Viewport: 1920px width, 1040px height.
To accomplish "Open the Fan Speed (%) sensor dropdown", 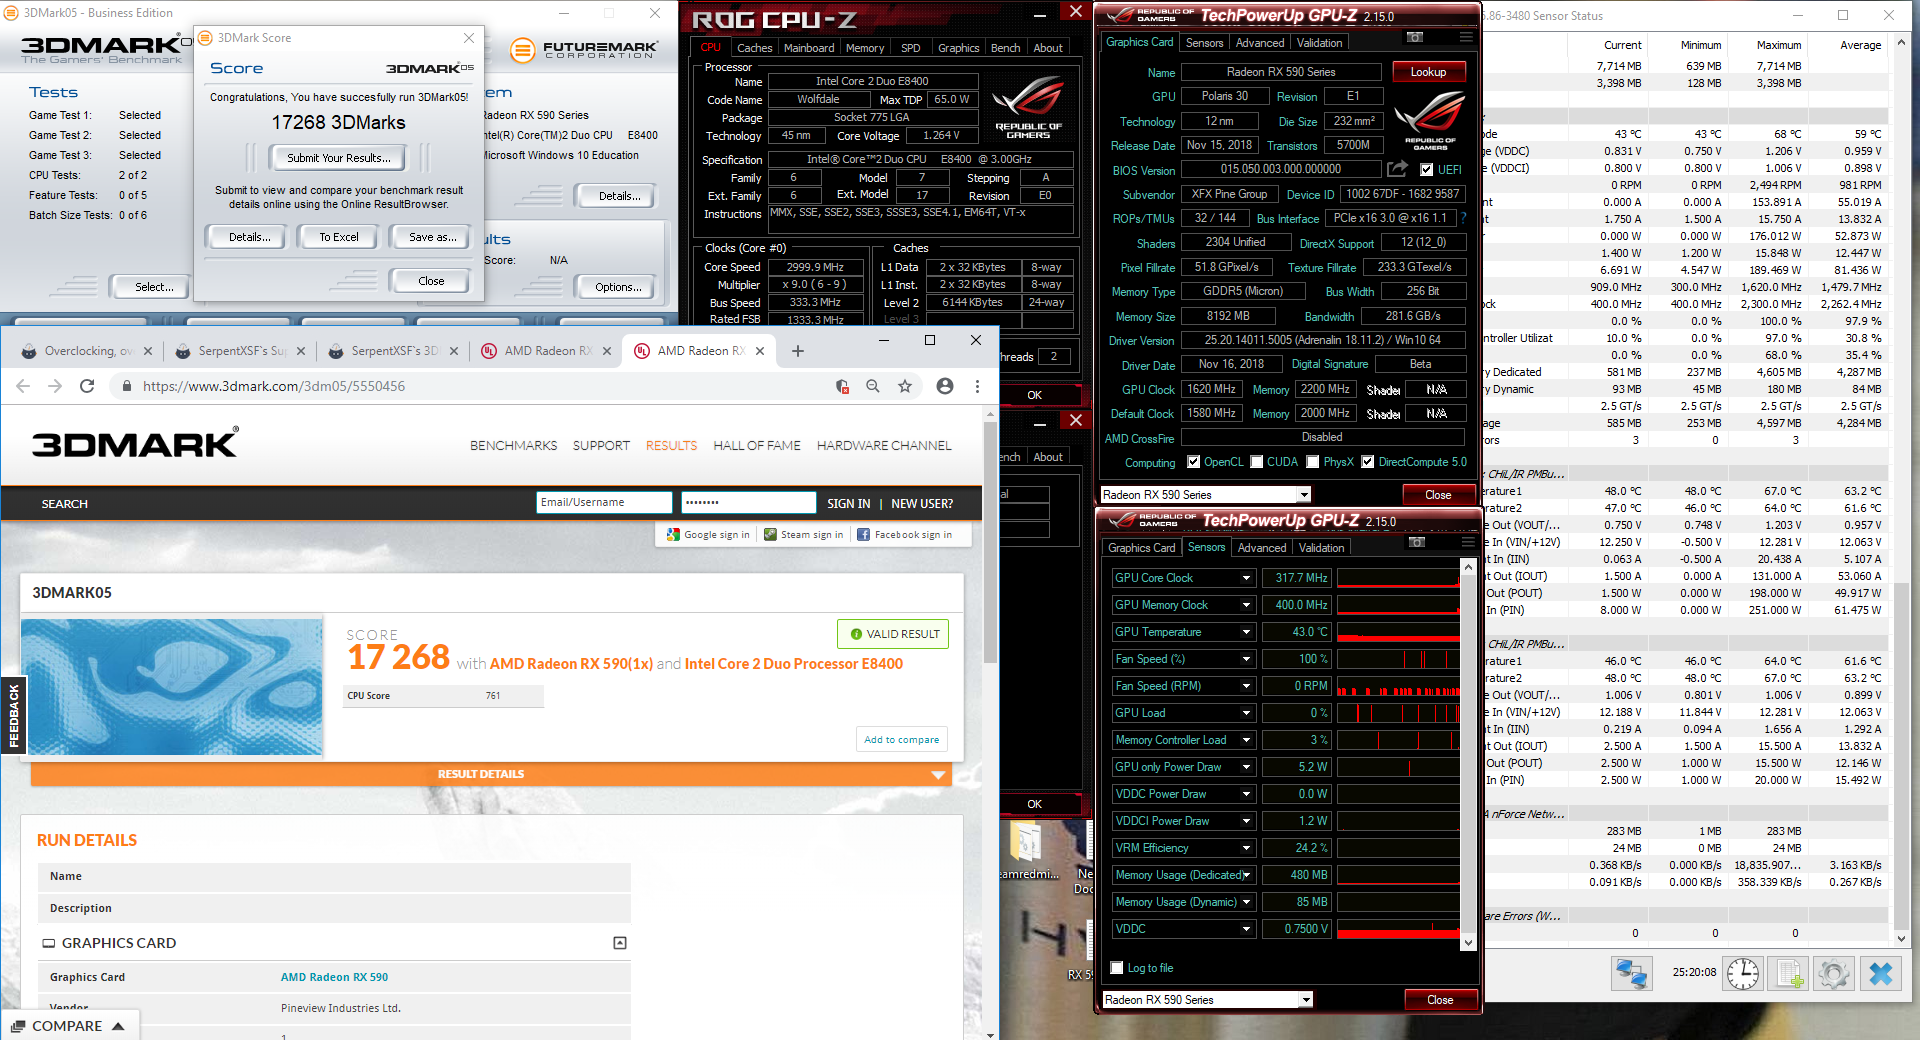I will pyautogui.click(x=1246, y=659).
